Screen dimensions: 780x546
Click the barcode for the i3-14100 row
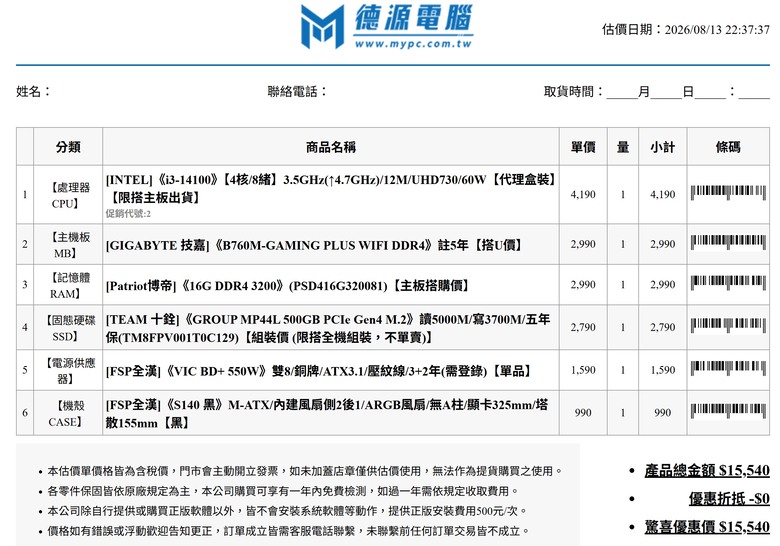click(728, 192)
